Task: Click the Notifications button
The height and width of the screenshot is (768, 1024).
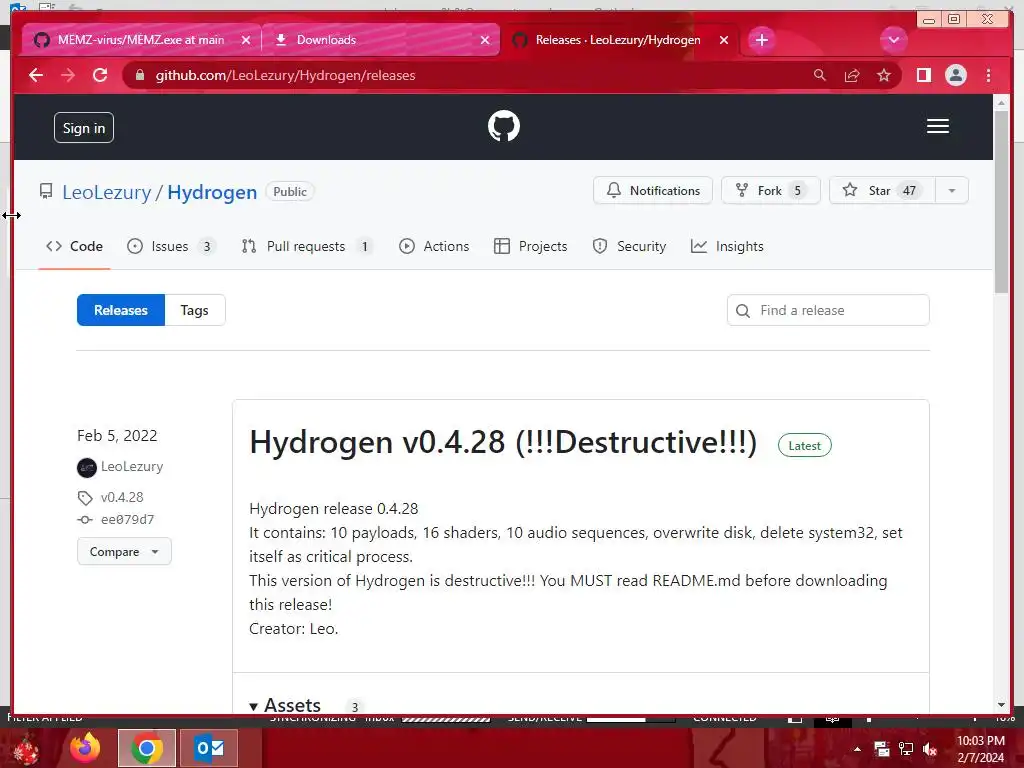Action: [x=652, y=191]
